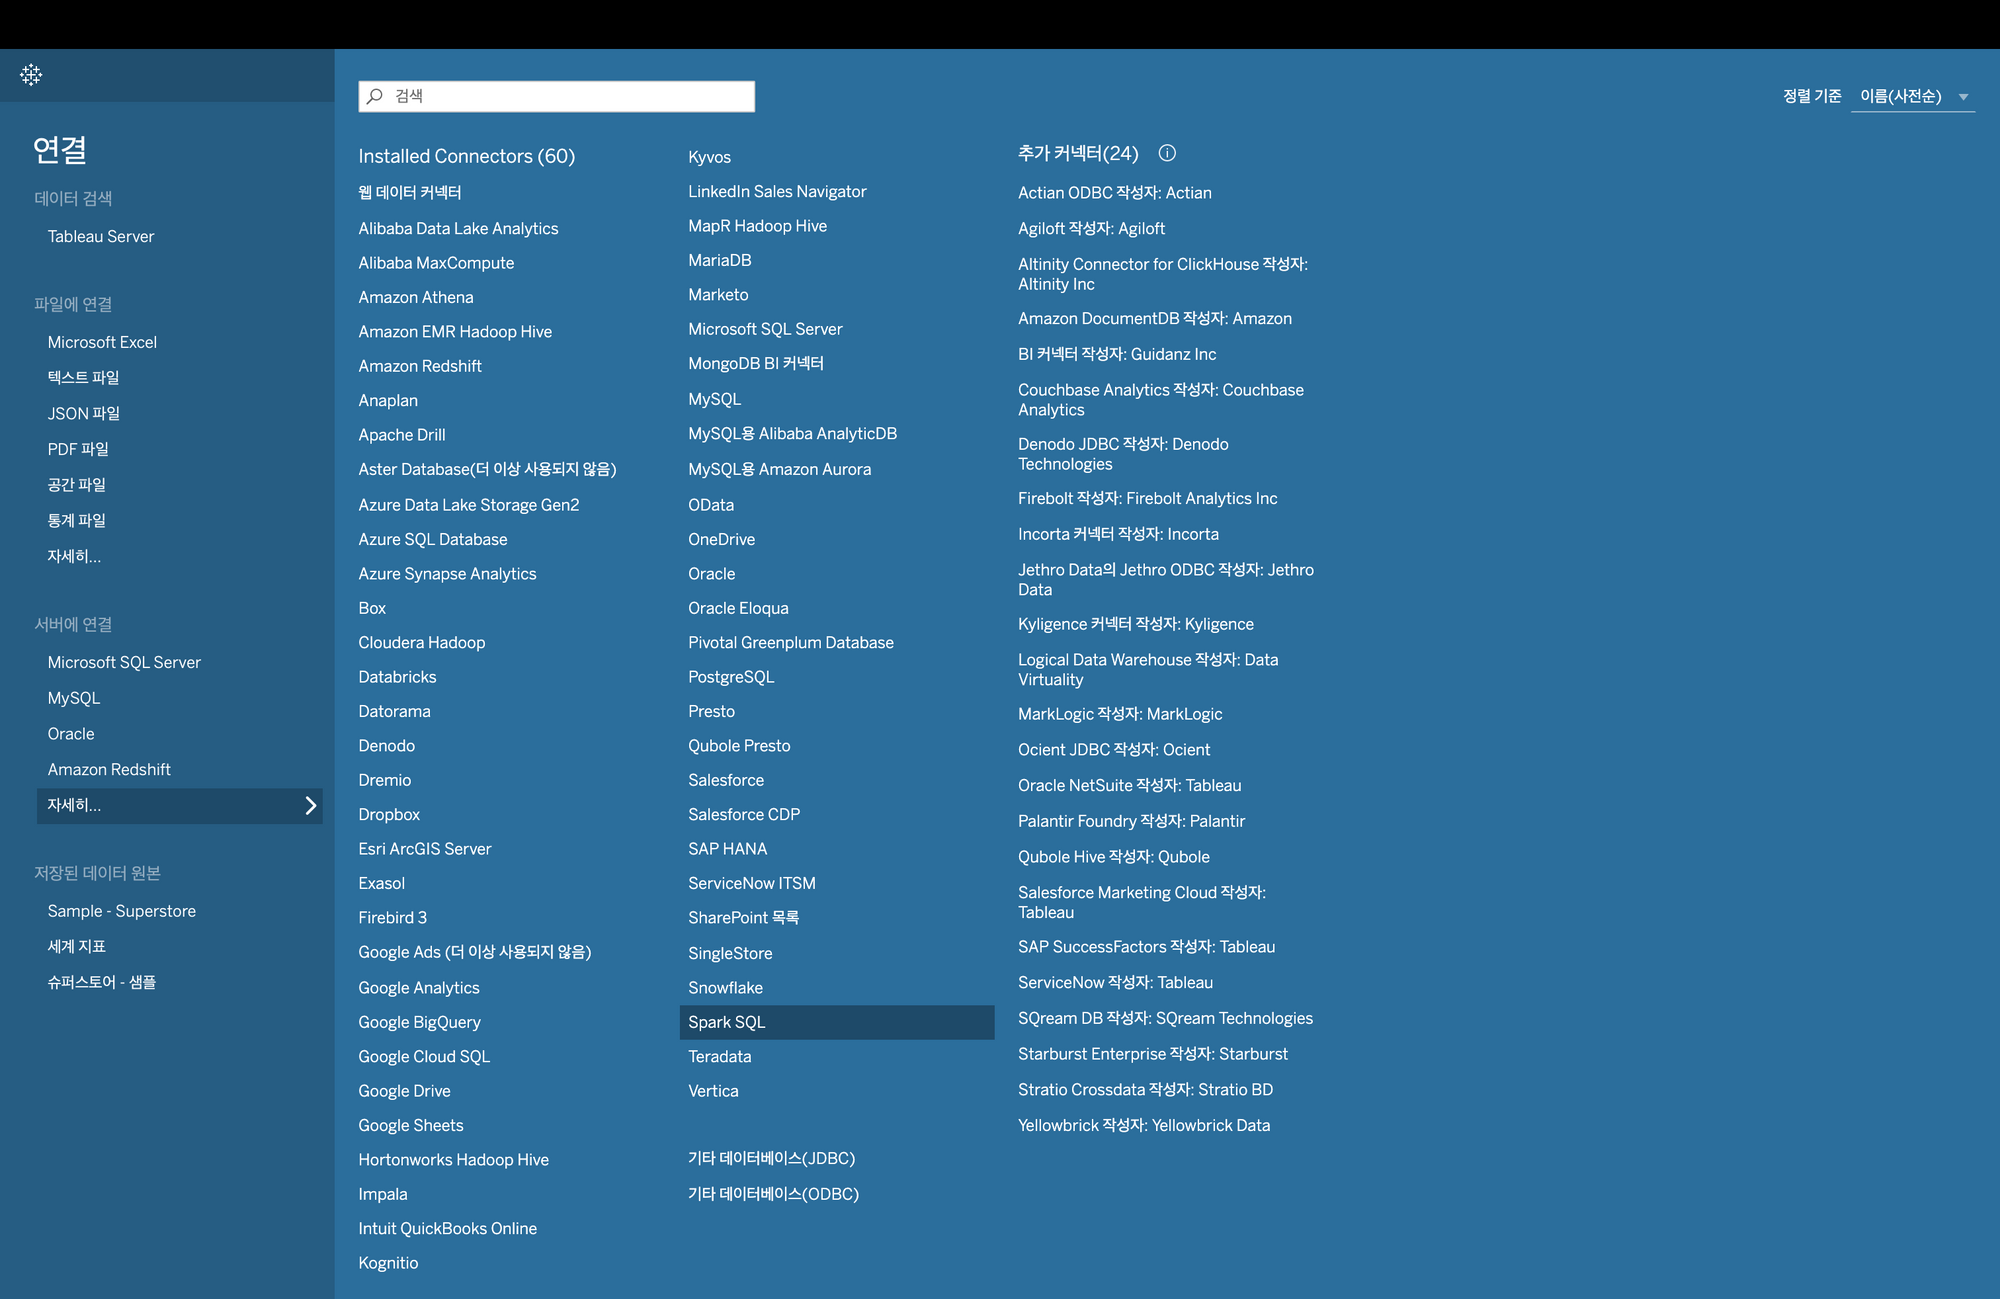Click the search magnifier icon
The height and width of the screenshot is (1299, 2000).
375,96
